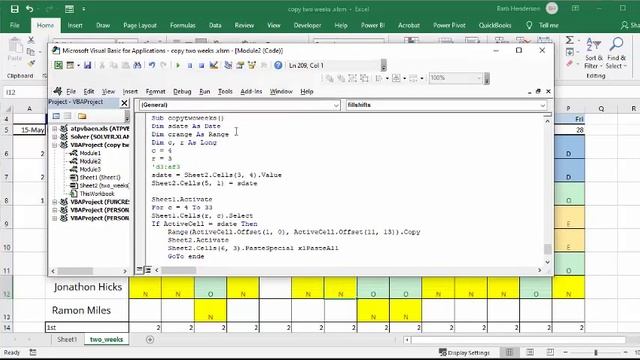Save the VBA project with disk icon

[x=87, y=65]
